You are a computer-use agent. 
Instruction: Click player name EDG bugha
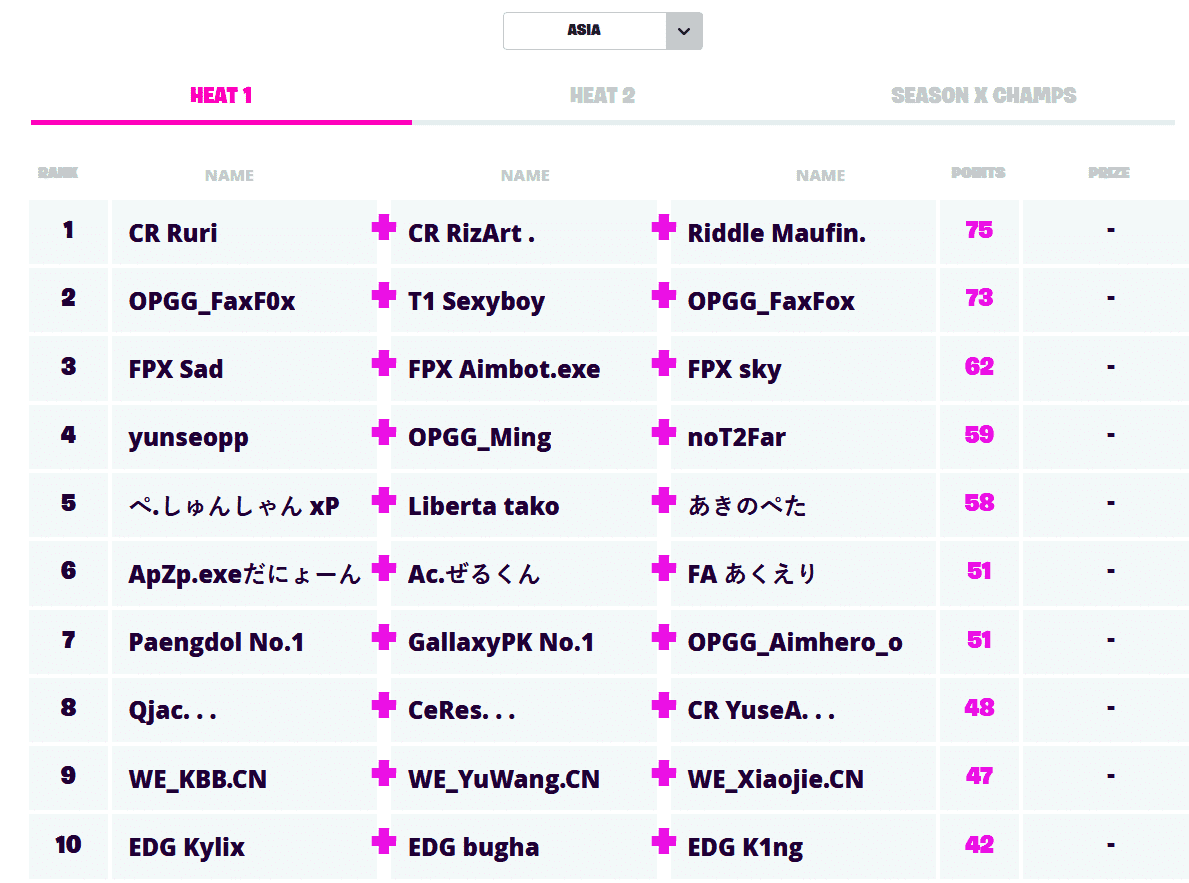tap(473, 848)
